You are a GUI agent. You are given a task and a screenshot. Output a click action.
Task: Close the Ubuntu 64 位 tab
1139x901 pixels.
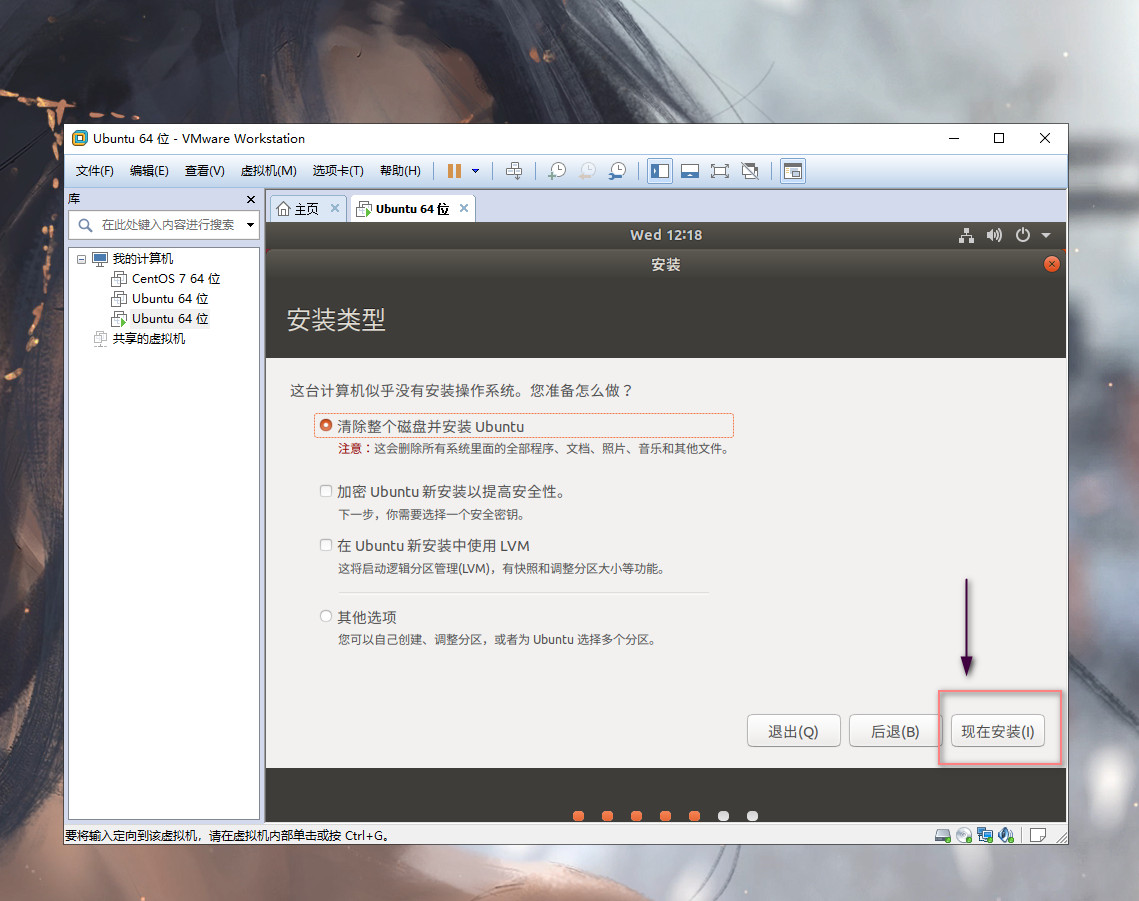coord(463,208)
